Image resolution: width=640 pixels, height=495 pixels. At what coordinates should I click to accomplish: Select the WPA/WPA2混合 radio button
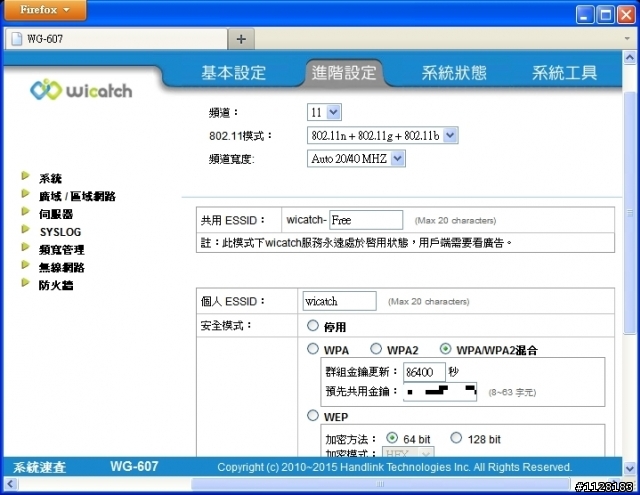coord(445,349)
